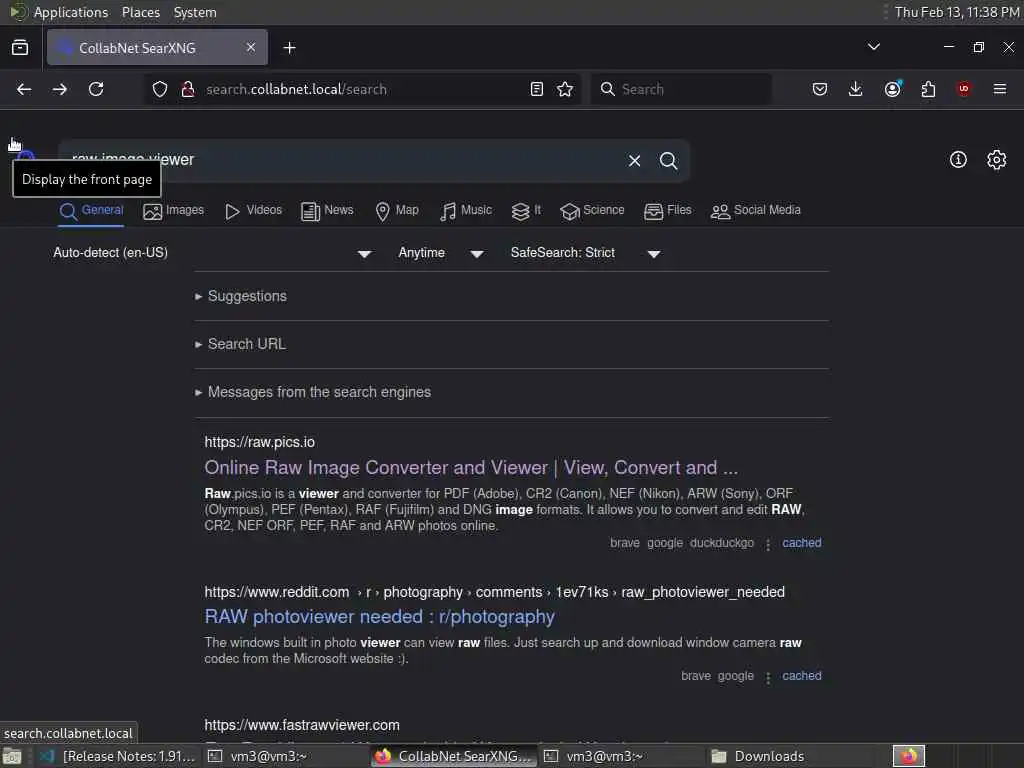Open RAW photoviewer needed reddit result
1024x768 pixels.
pos(379,616)
